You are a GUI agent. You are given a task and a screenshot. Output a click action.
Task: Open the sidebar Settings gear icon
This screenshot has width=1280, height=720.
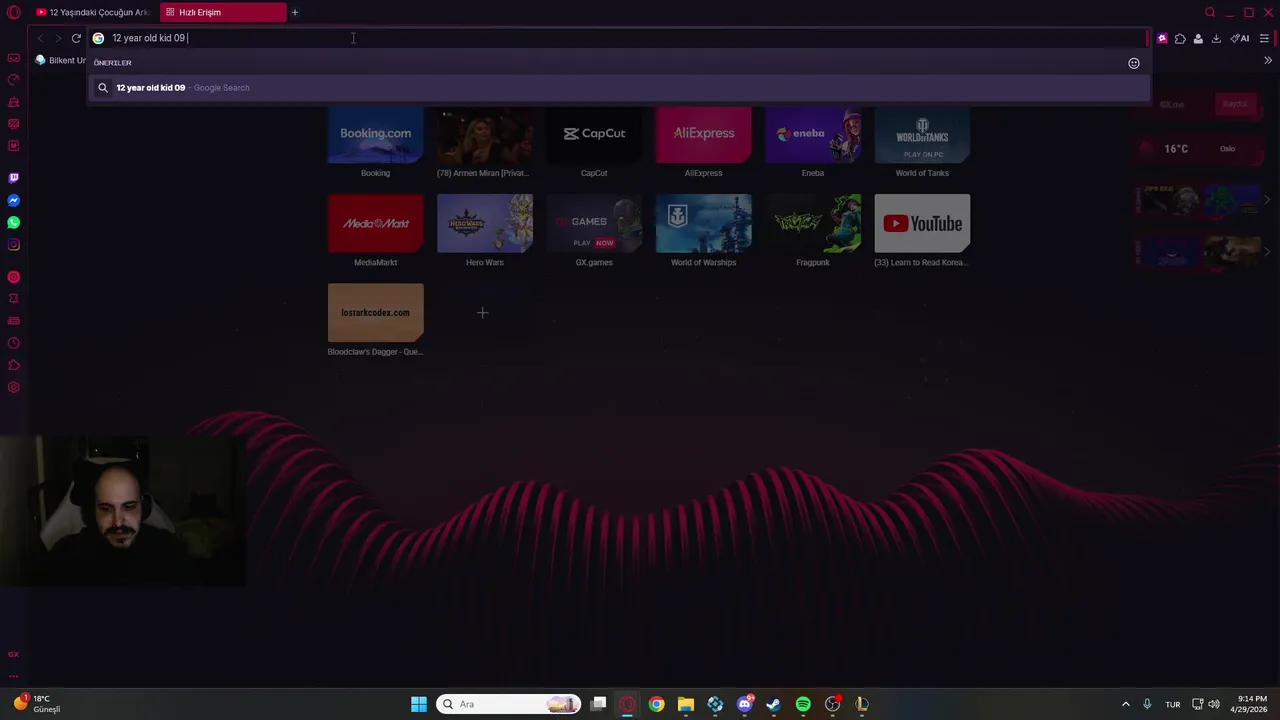[14, 387]
